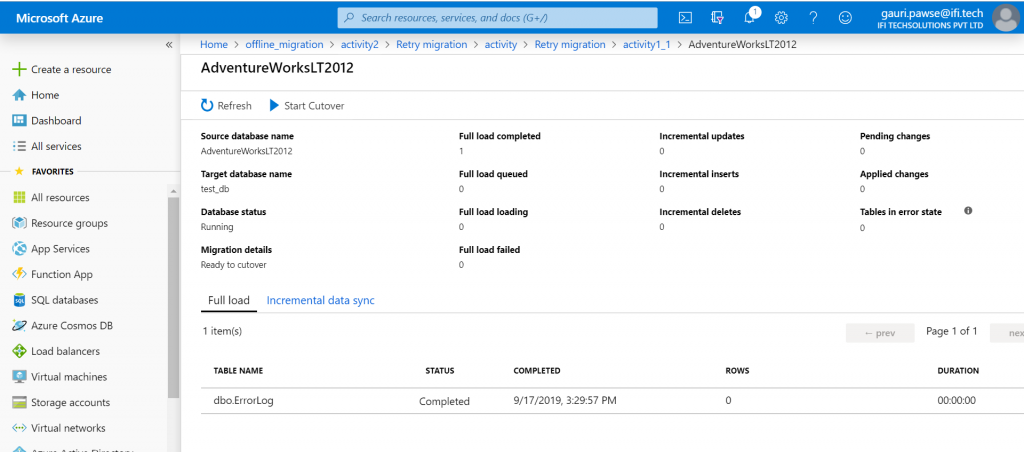Open the notifications bell

click(750, 18)
